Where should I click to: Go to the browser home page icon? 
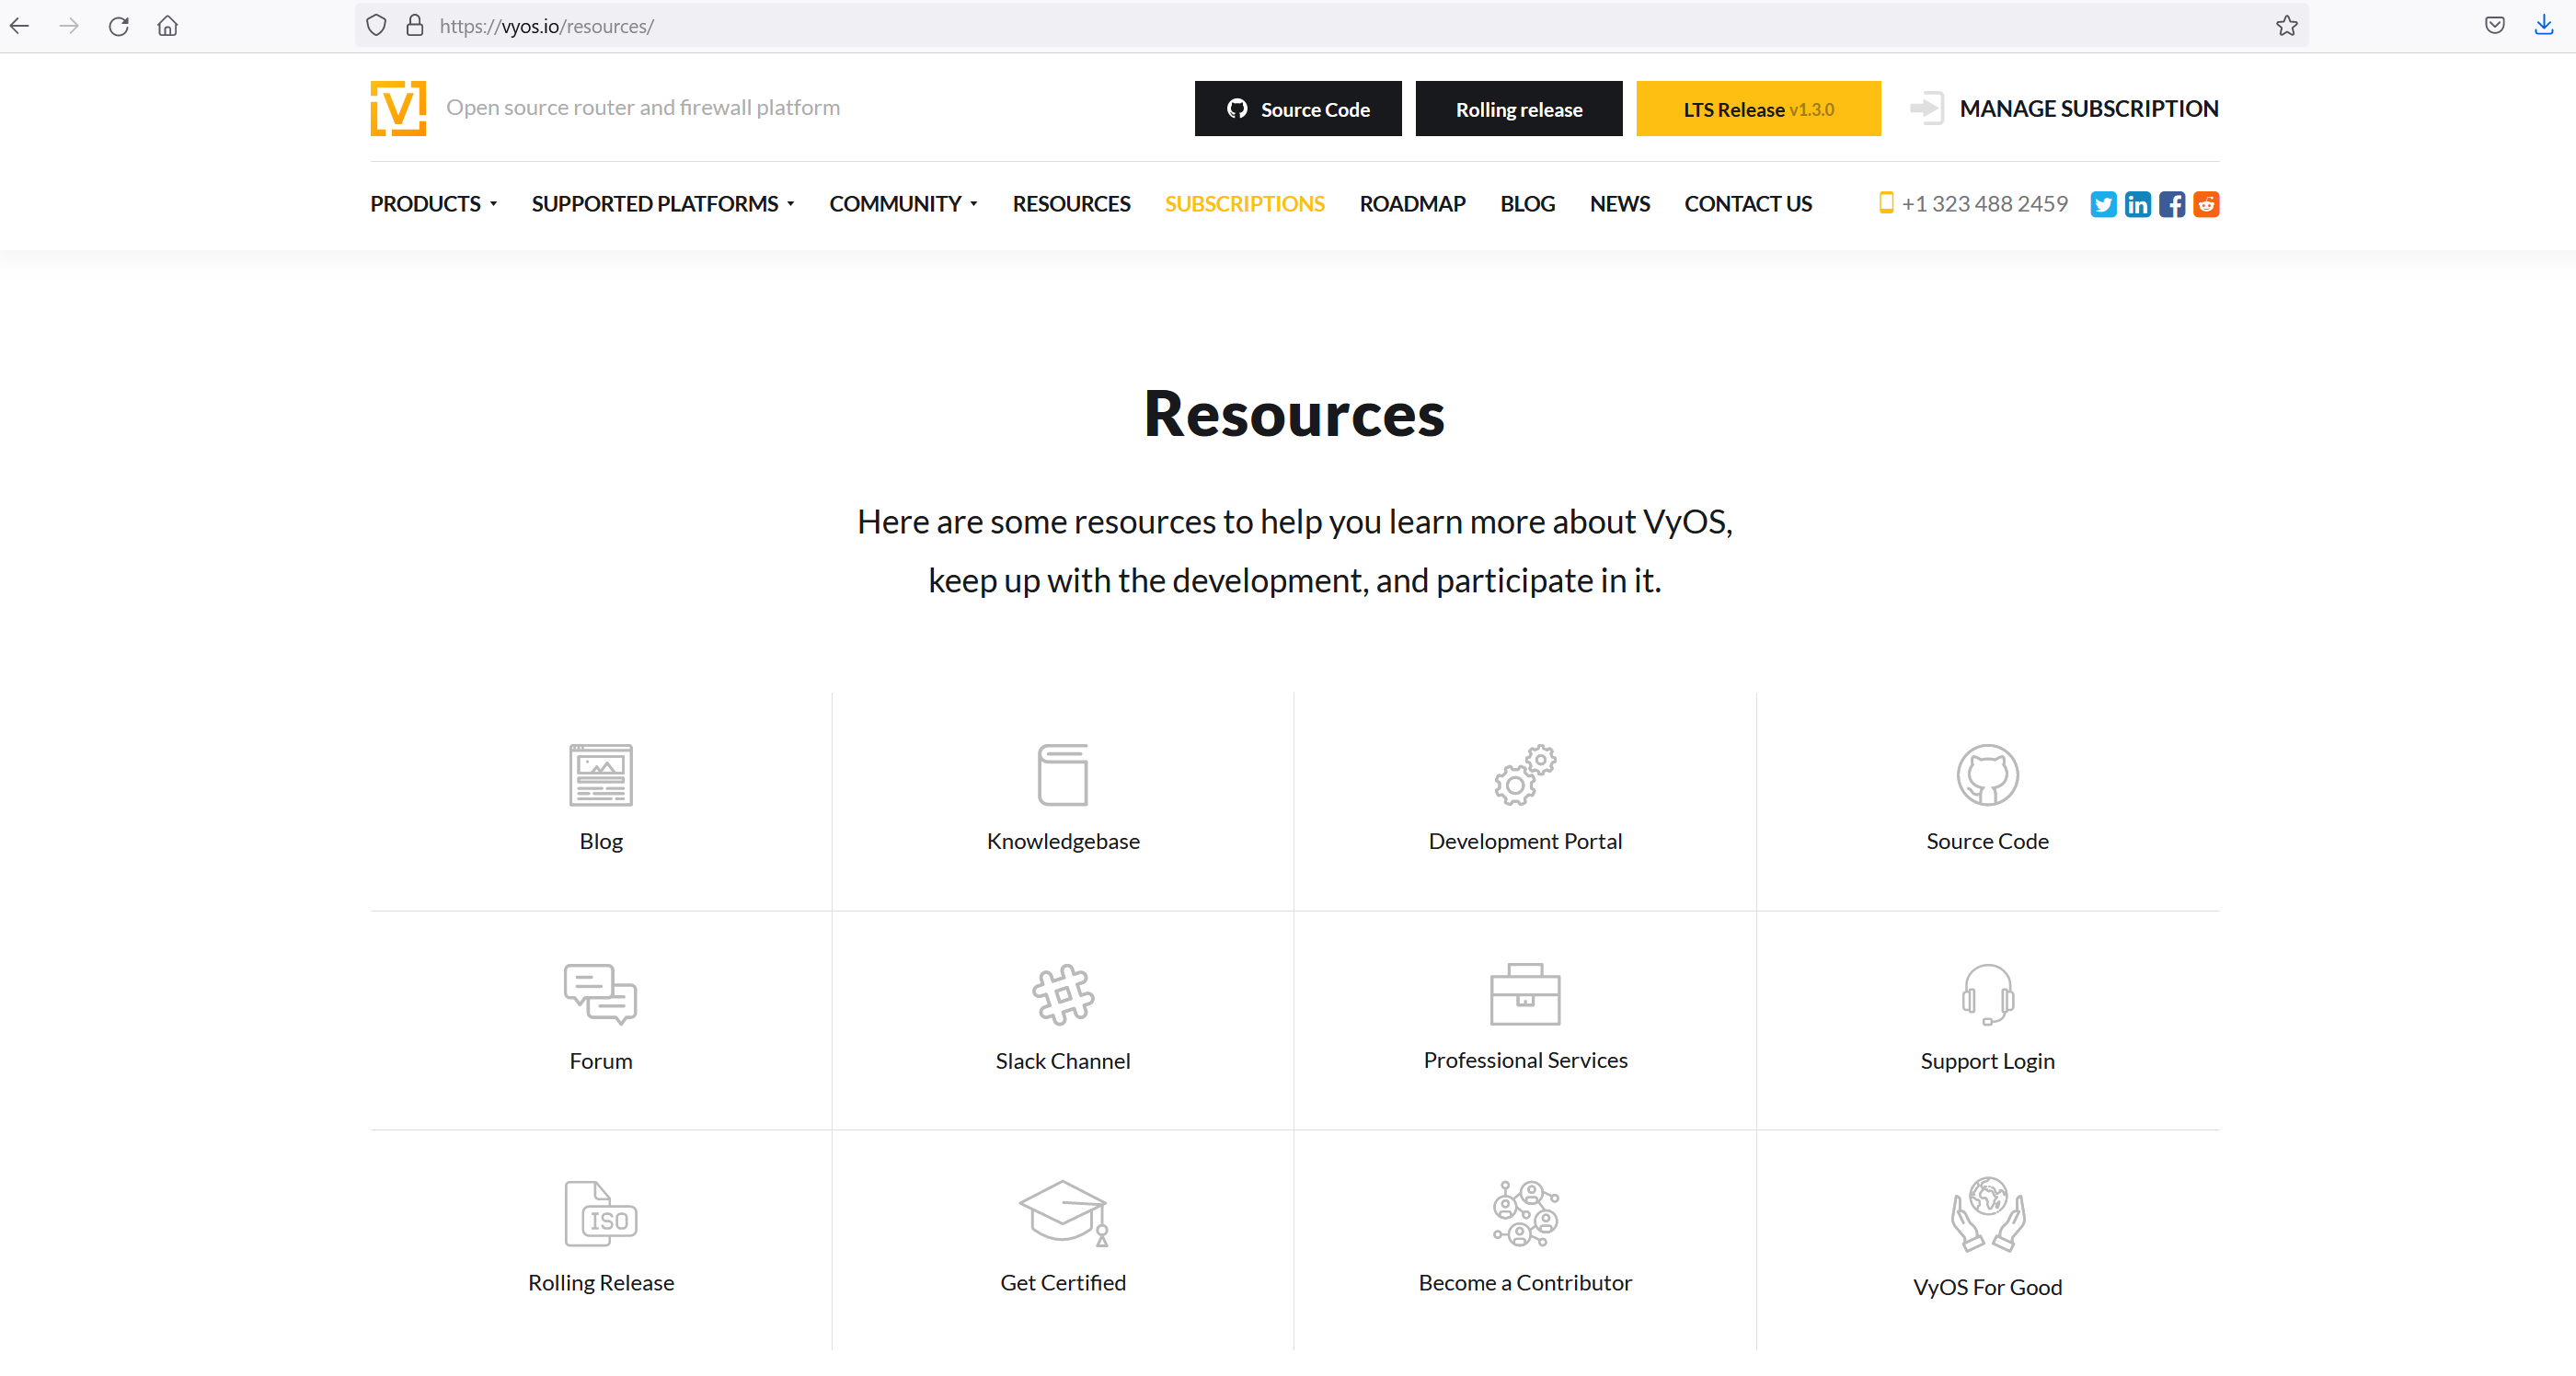(x=168, y=26)
